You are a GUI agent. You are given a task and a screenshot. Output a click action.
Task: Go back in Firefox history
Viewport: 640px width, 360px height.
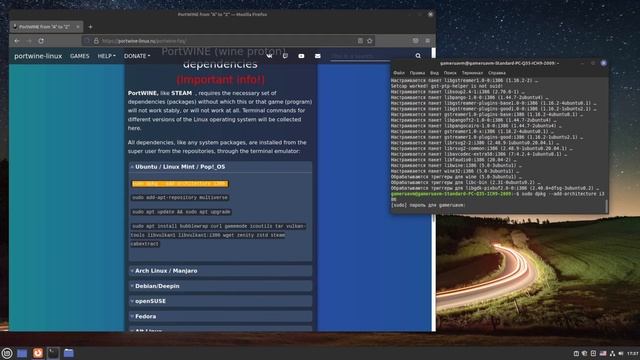coord(17,41)
